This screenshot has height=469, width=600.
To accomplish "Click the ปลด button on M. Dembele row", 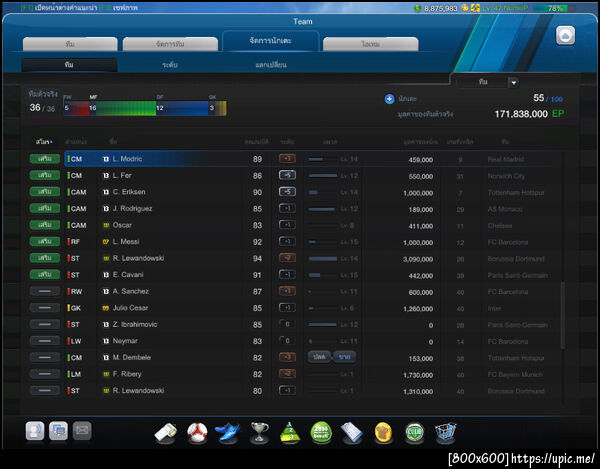I will coord(320,357).
